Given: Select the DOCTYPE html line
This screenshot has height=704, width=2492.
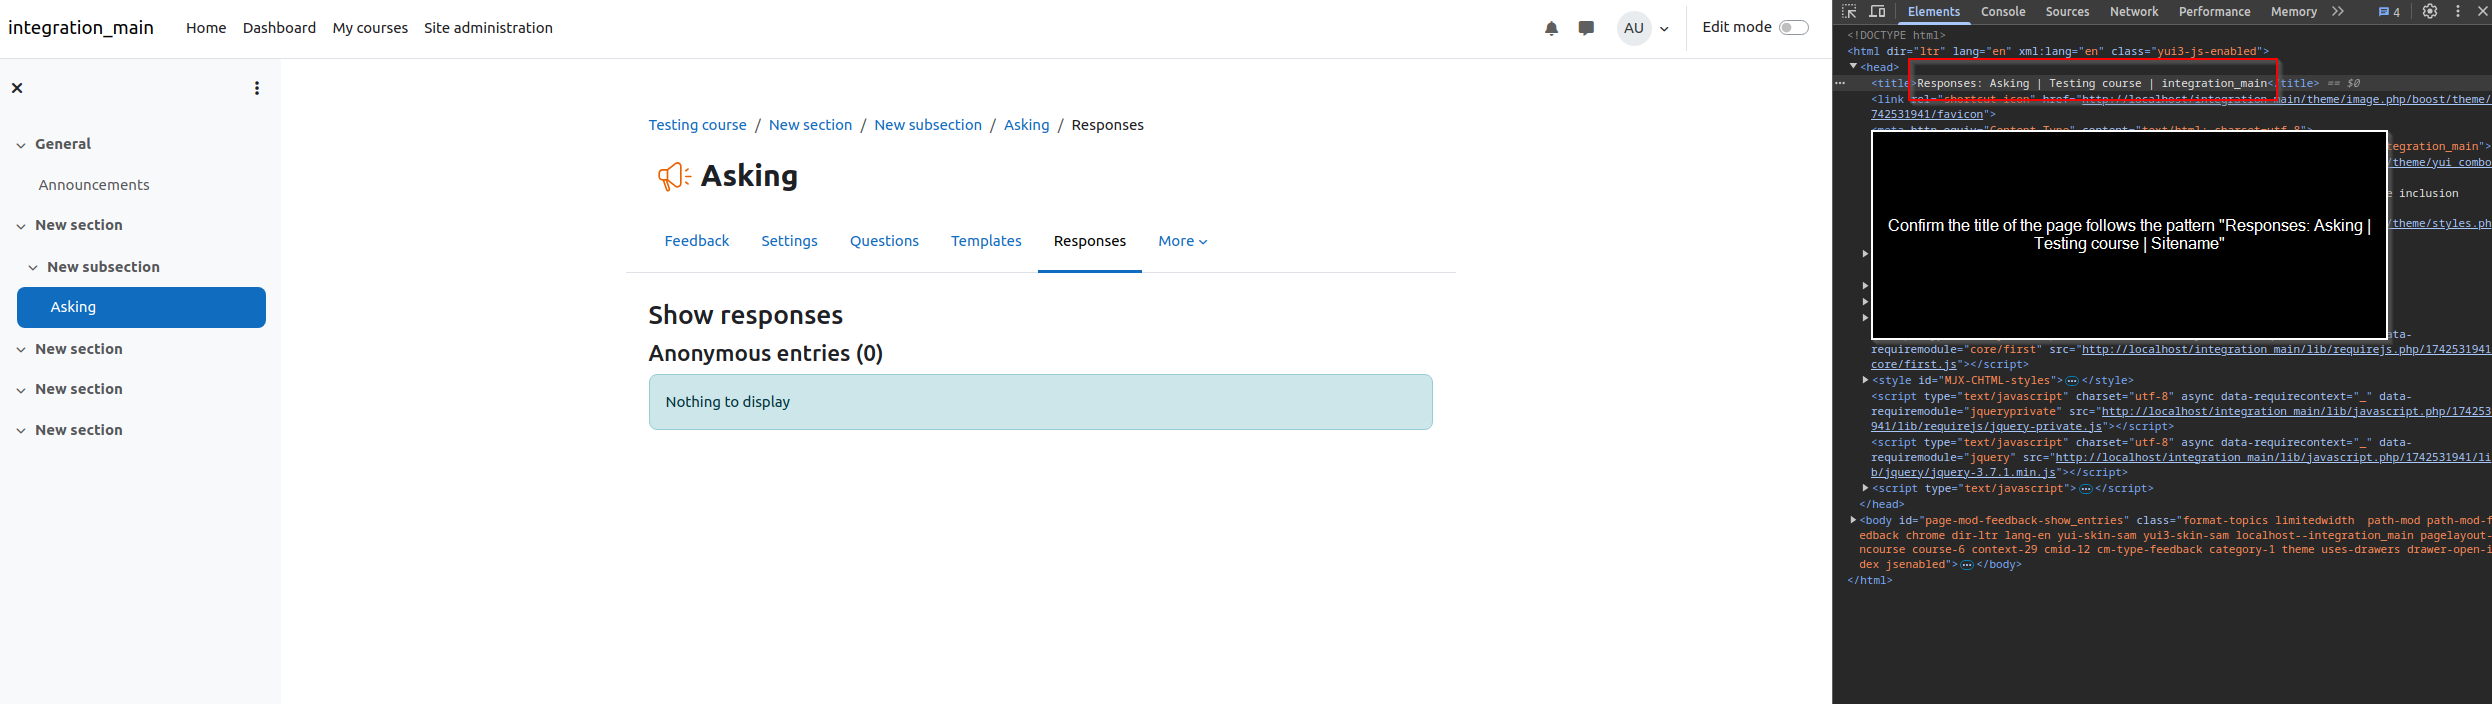Looking at the screenshot, I should [x=1896, y=35].
